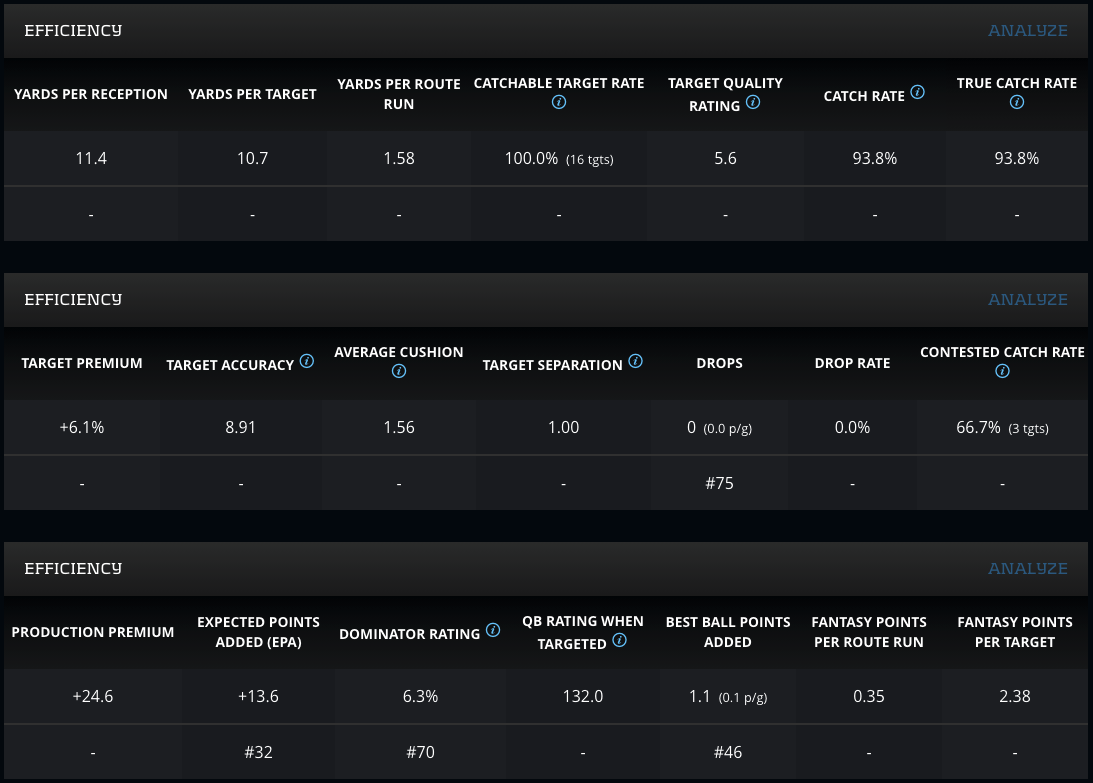The image size is (1093, 783).
Task: Select Best Ball Points Added rank #46
Action: (727, 752)
